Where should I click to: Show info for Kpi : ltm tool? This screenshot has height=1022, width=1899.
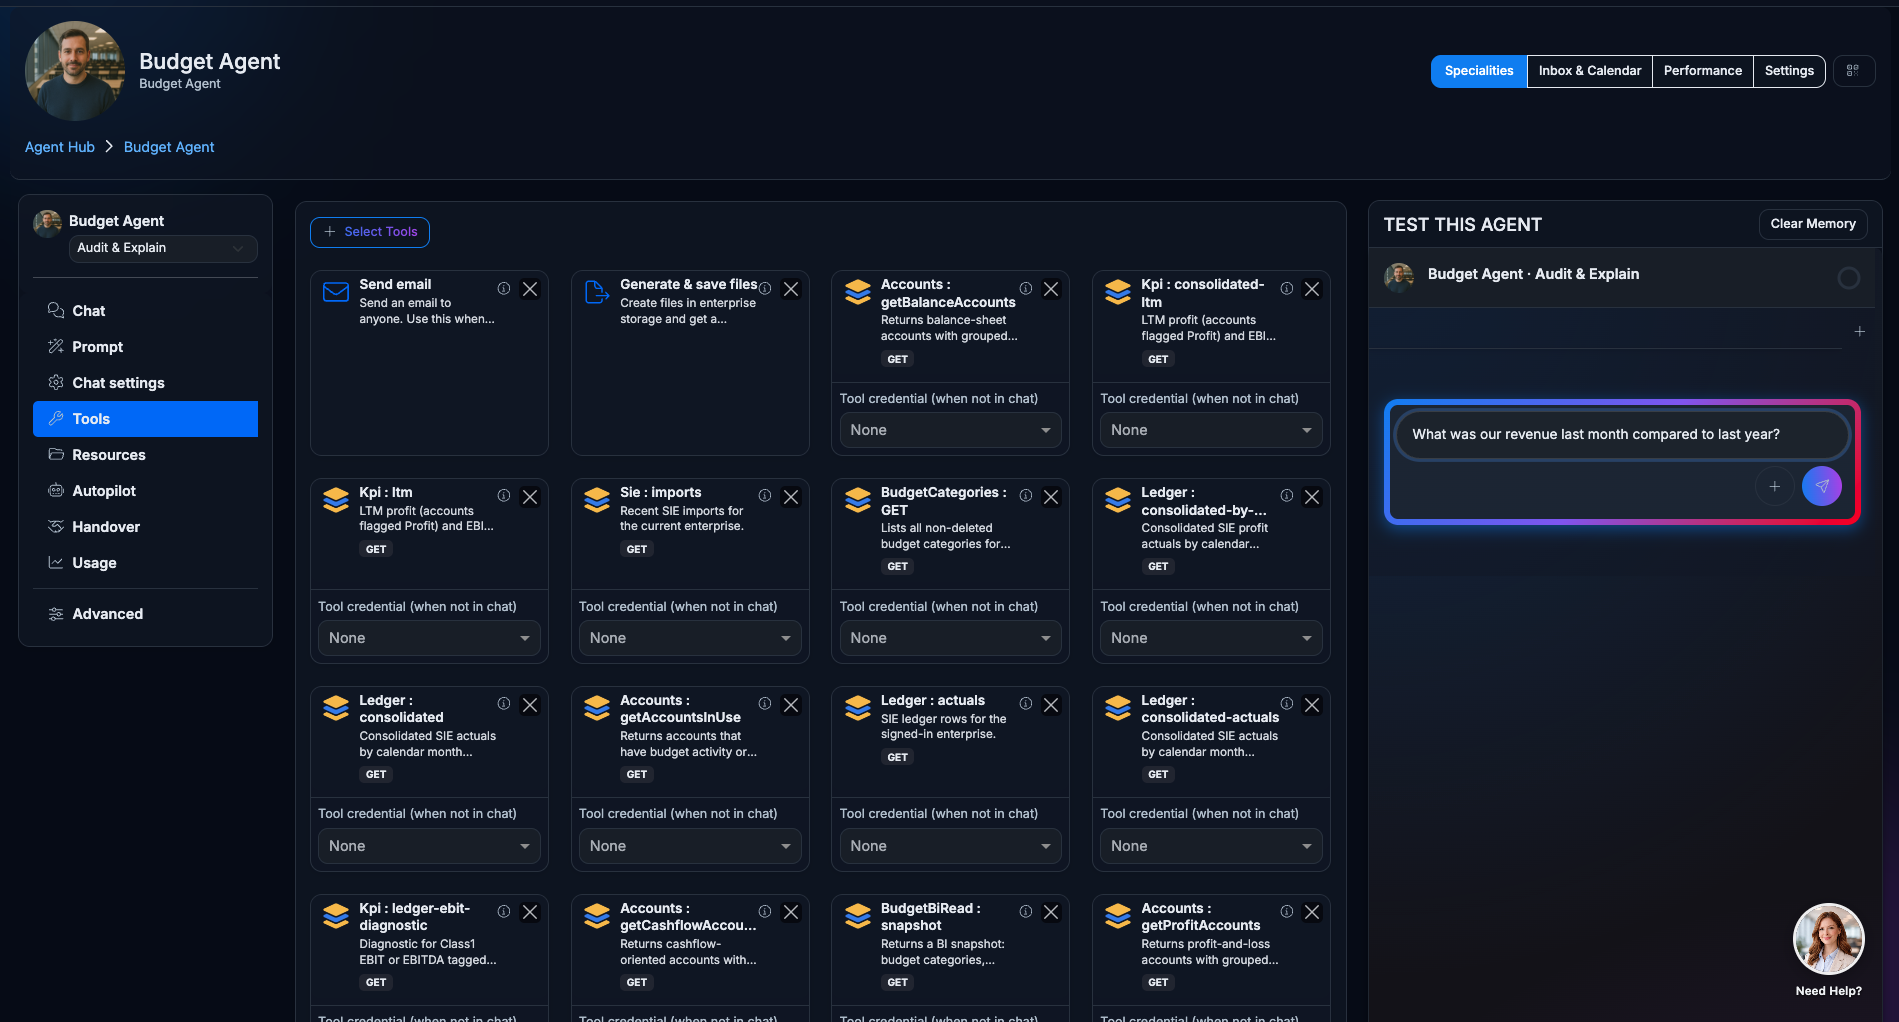click(x=504, y=496)
